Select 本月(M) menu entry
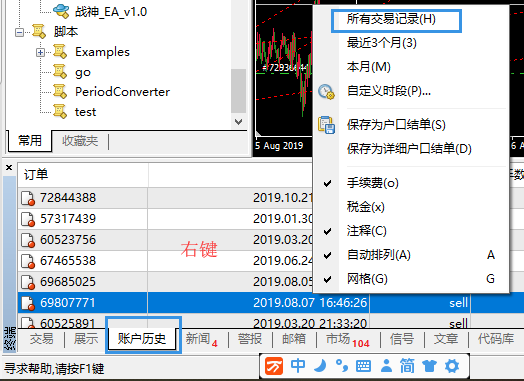The height and width of the screenshot is (381, 524). [369, 67]
